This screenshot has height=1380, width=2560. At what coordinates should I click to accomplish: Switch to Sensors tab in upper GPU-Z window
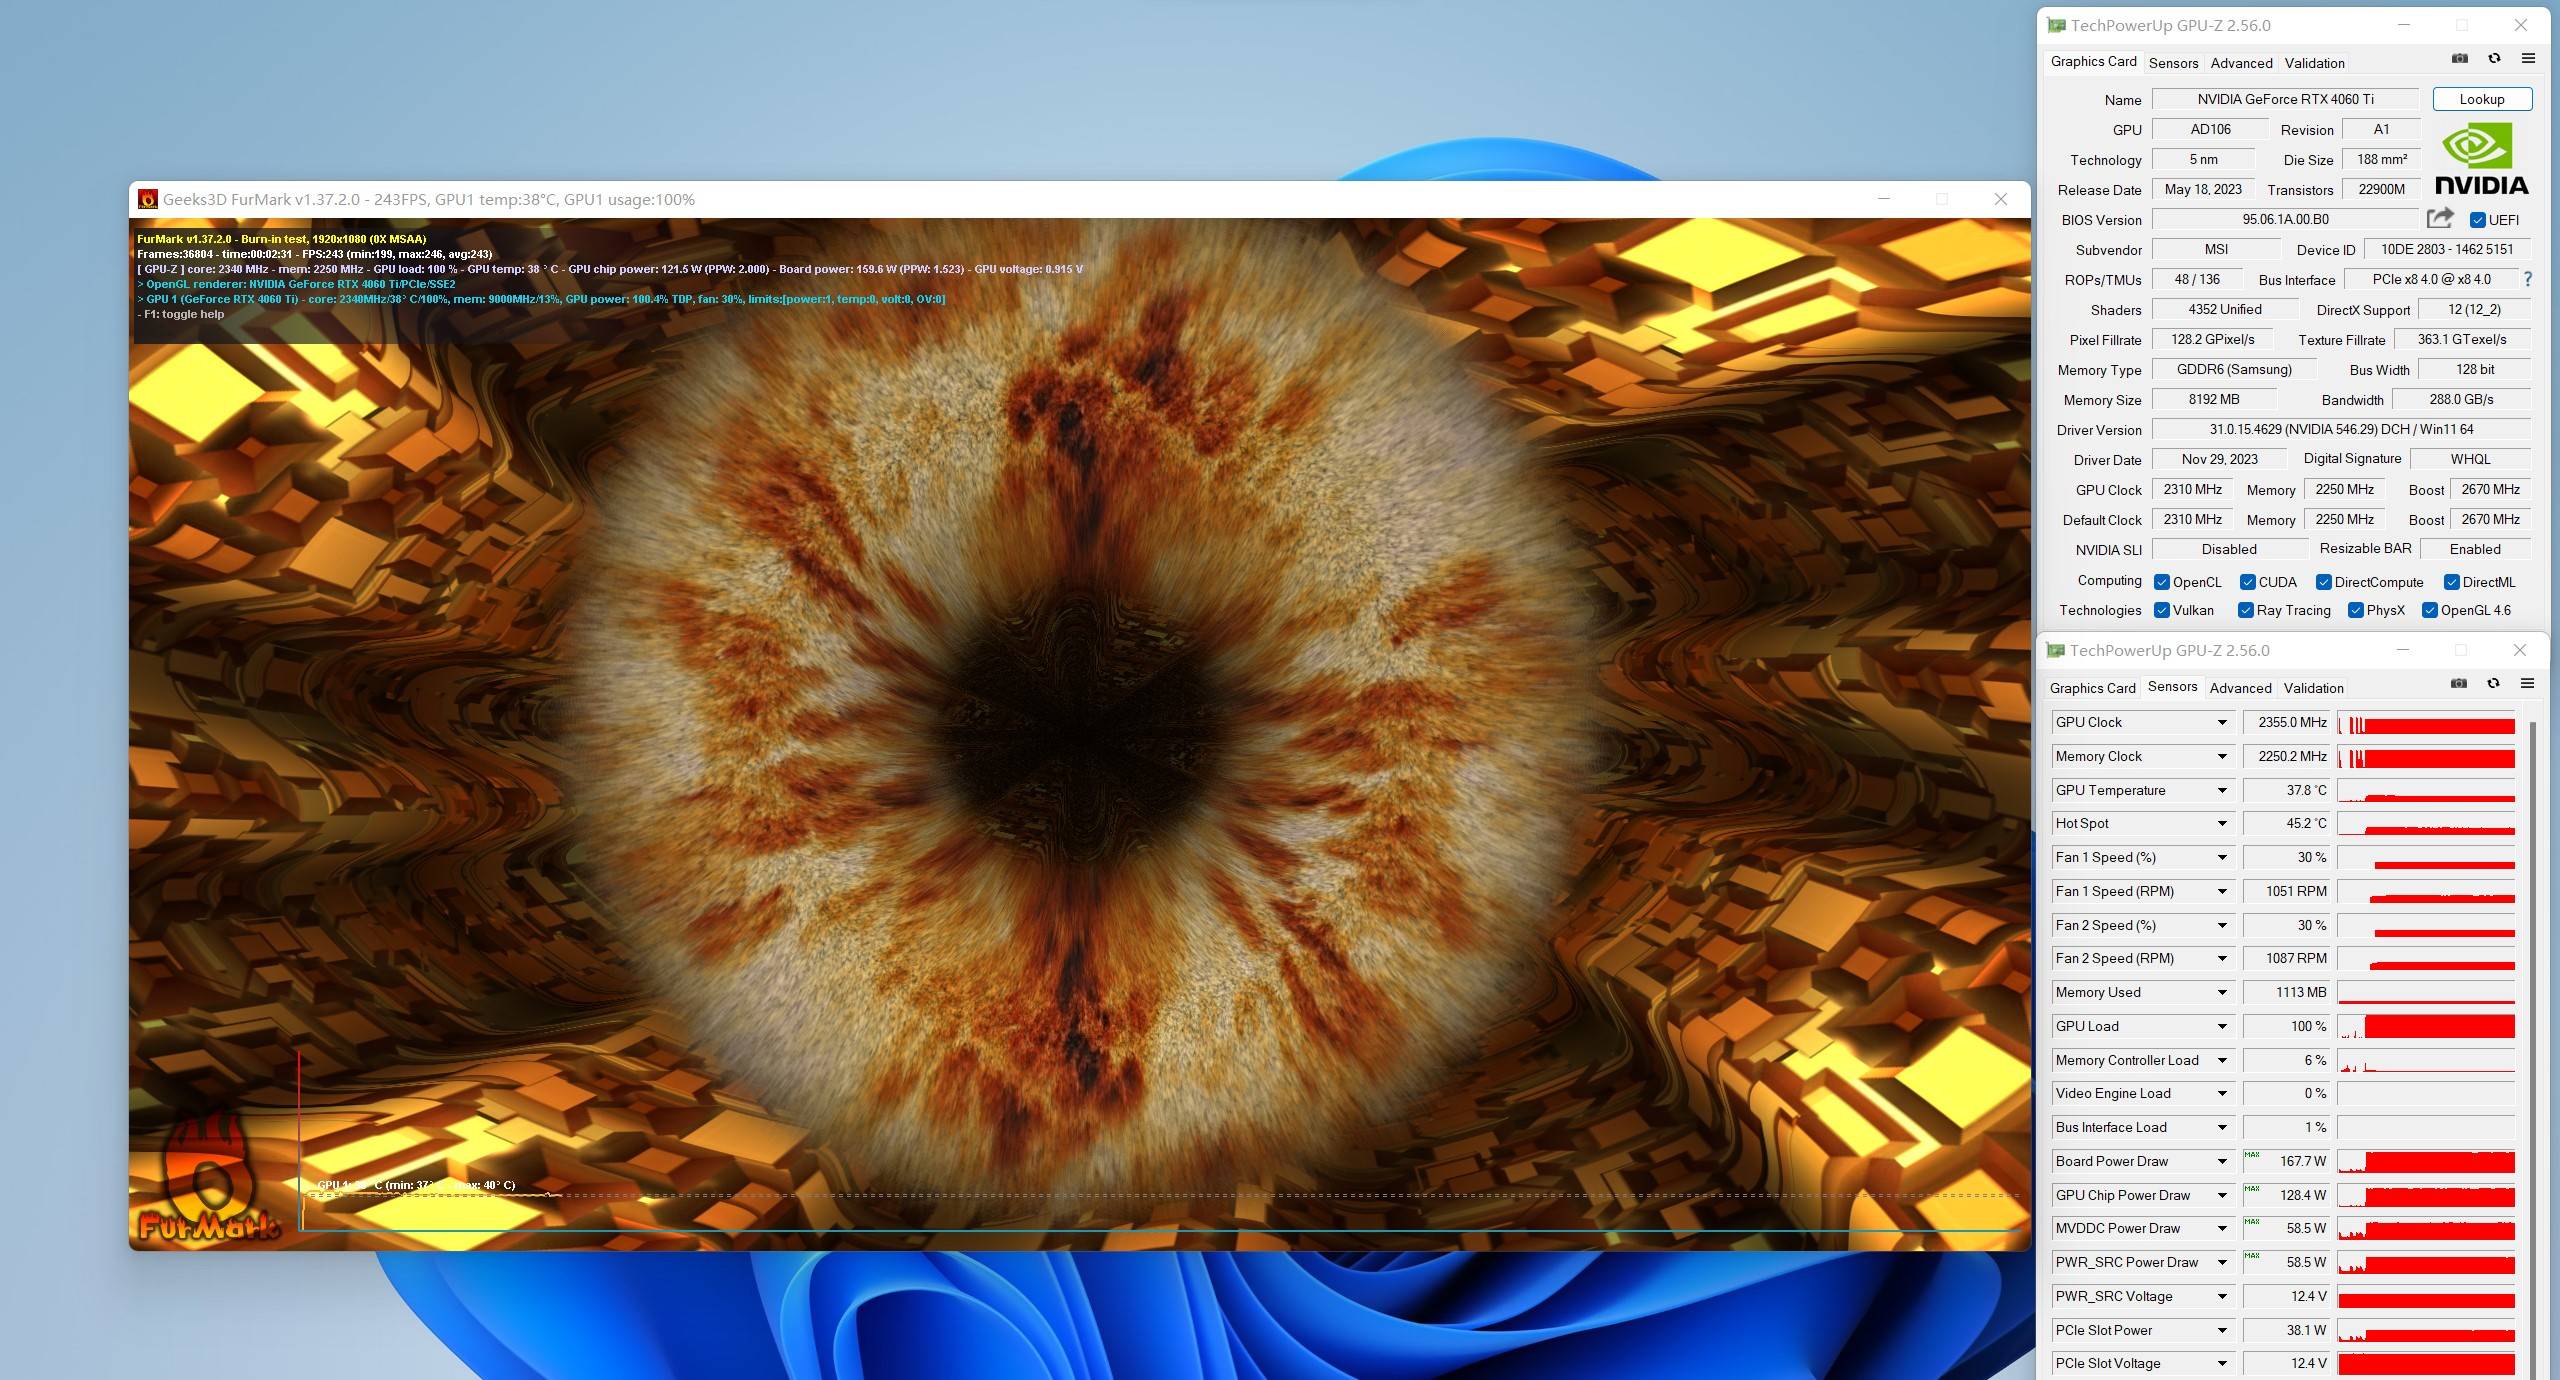click(2174, 63)
